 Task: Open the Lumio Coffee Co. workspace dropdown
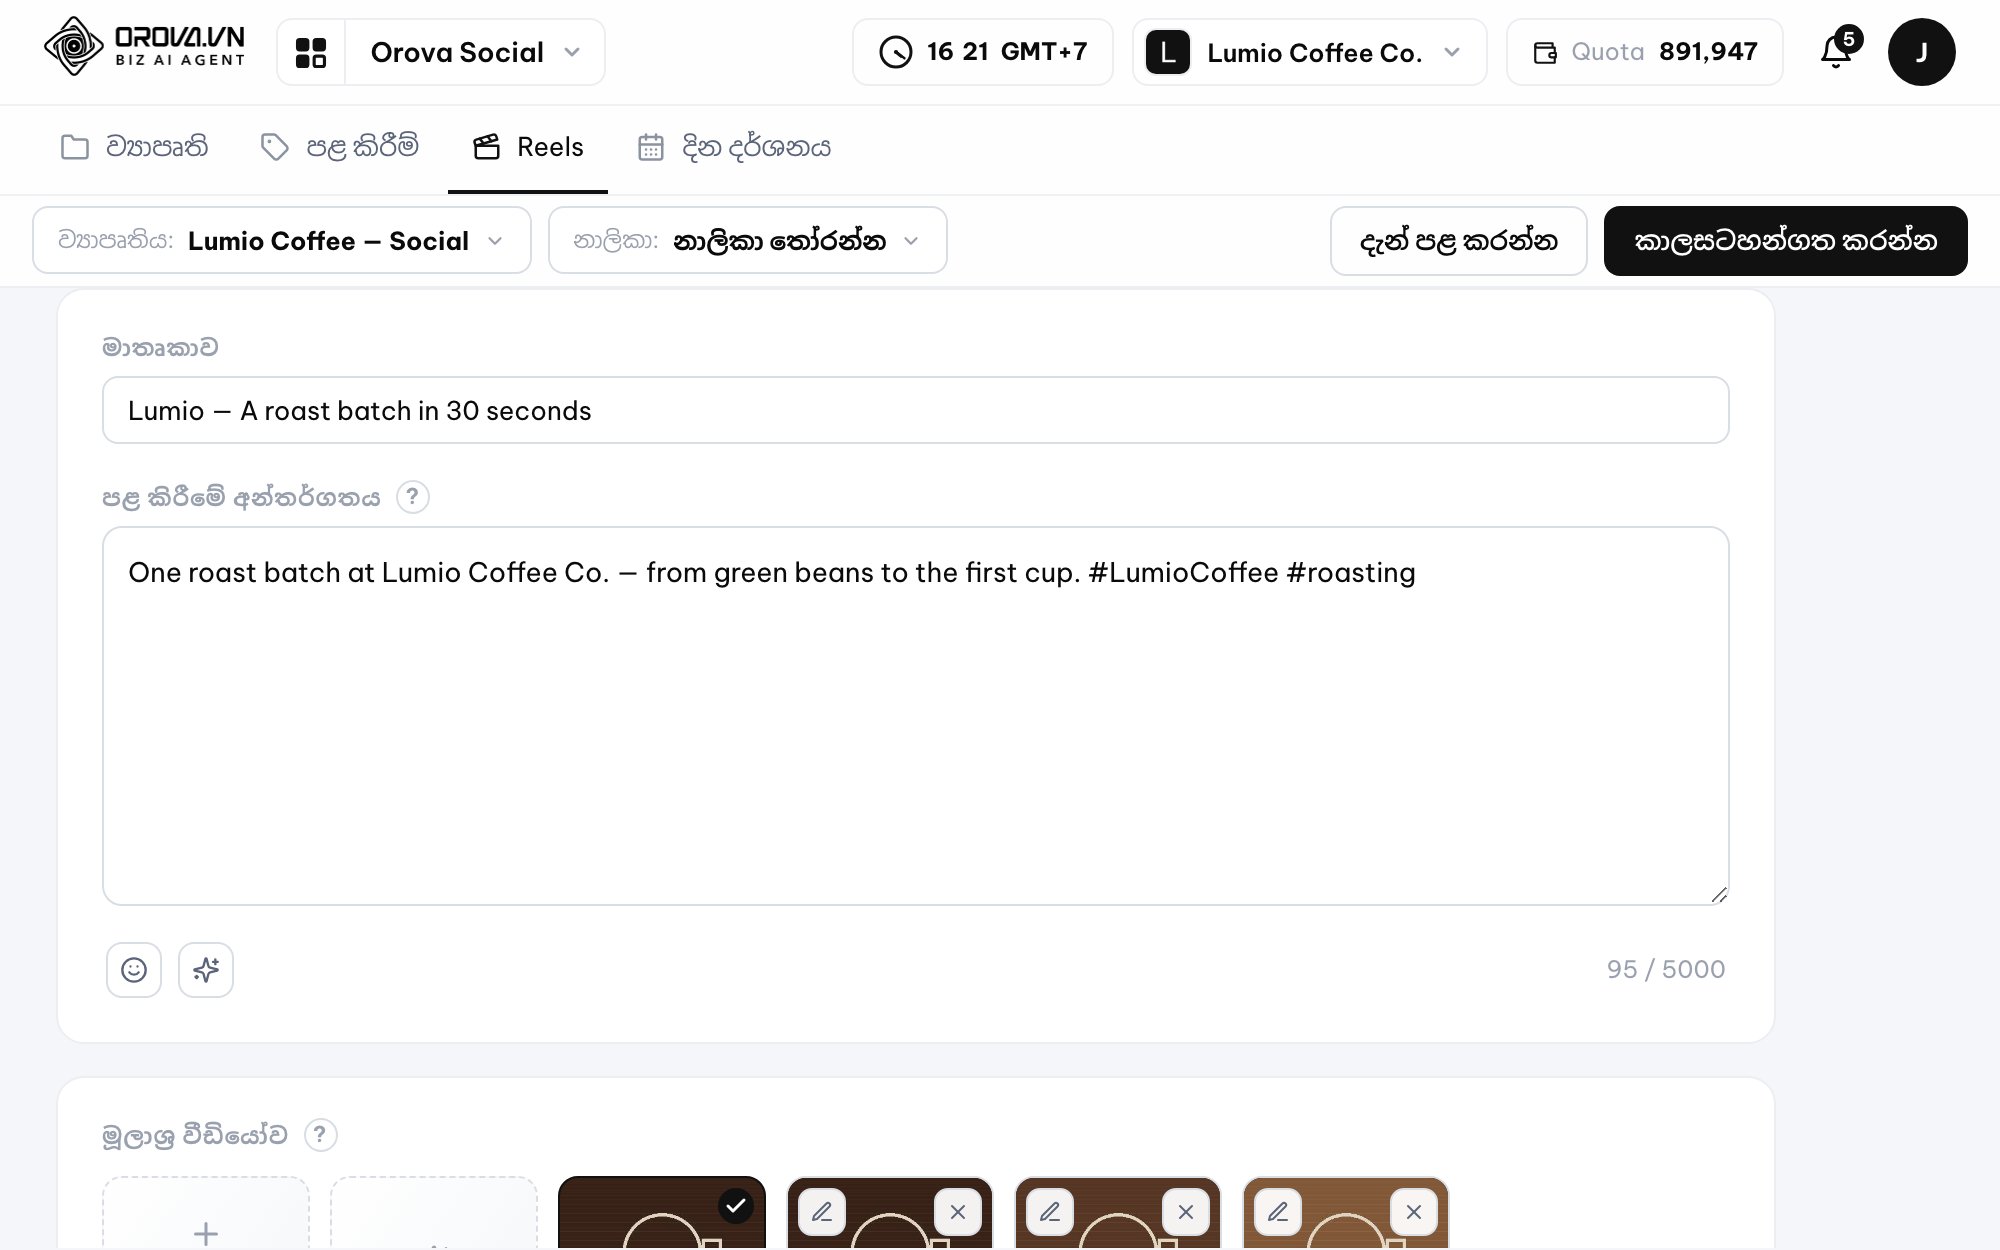point(1310,52)
